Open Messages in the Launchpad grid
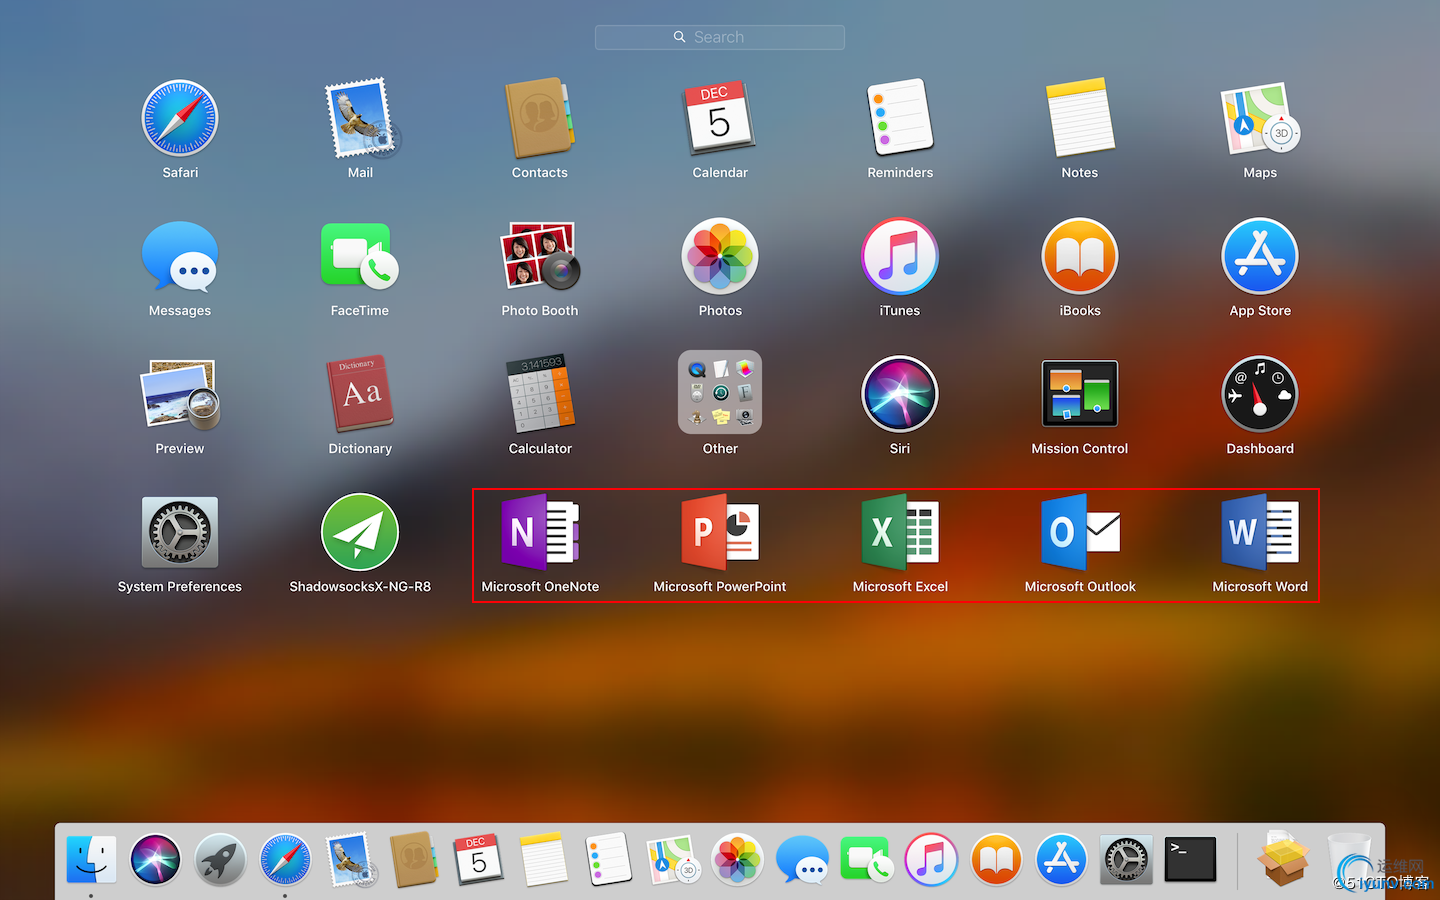 (180, 257)
